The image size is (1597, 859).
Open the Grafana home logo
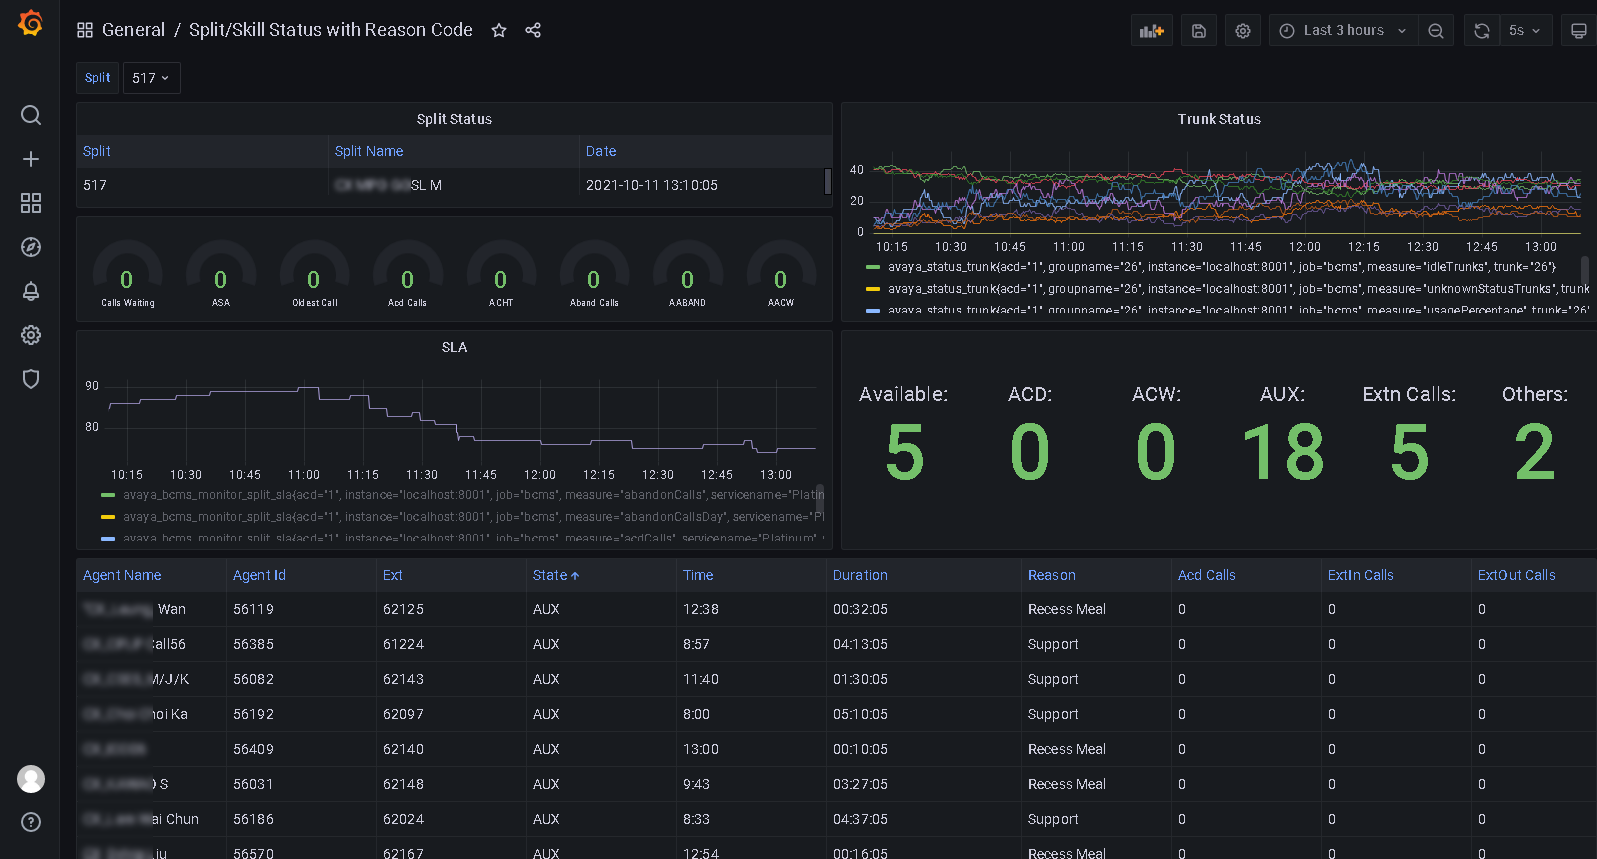[x=31, y=23]
